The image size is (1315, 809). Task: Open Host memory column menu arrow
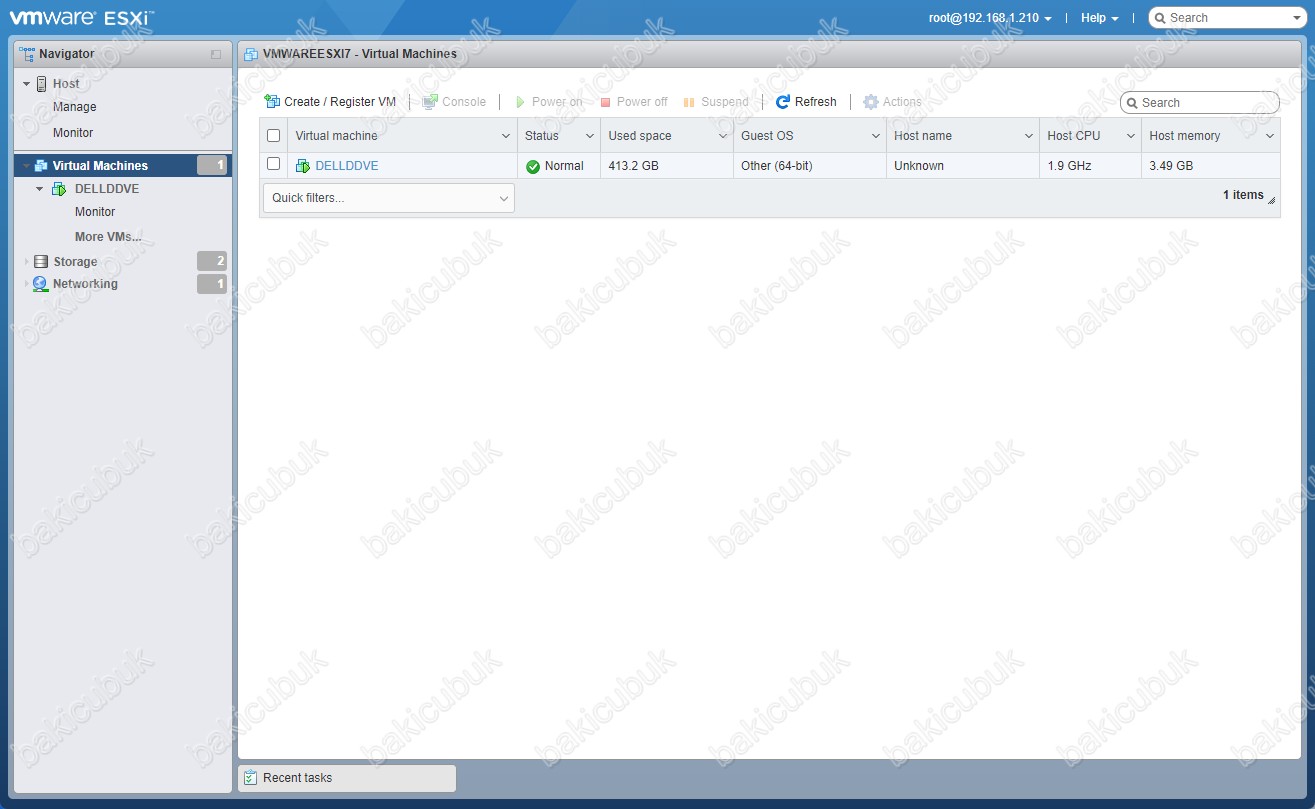(x=1270, y=136)
